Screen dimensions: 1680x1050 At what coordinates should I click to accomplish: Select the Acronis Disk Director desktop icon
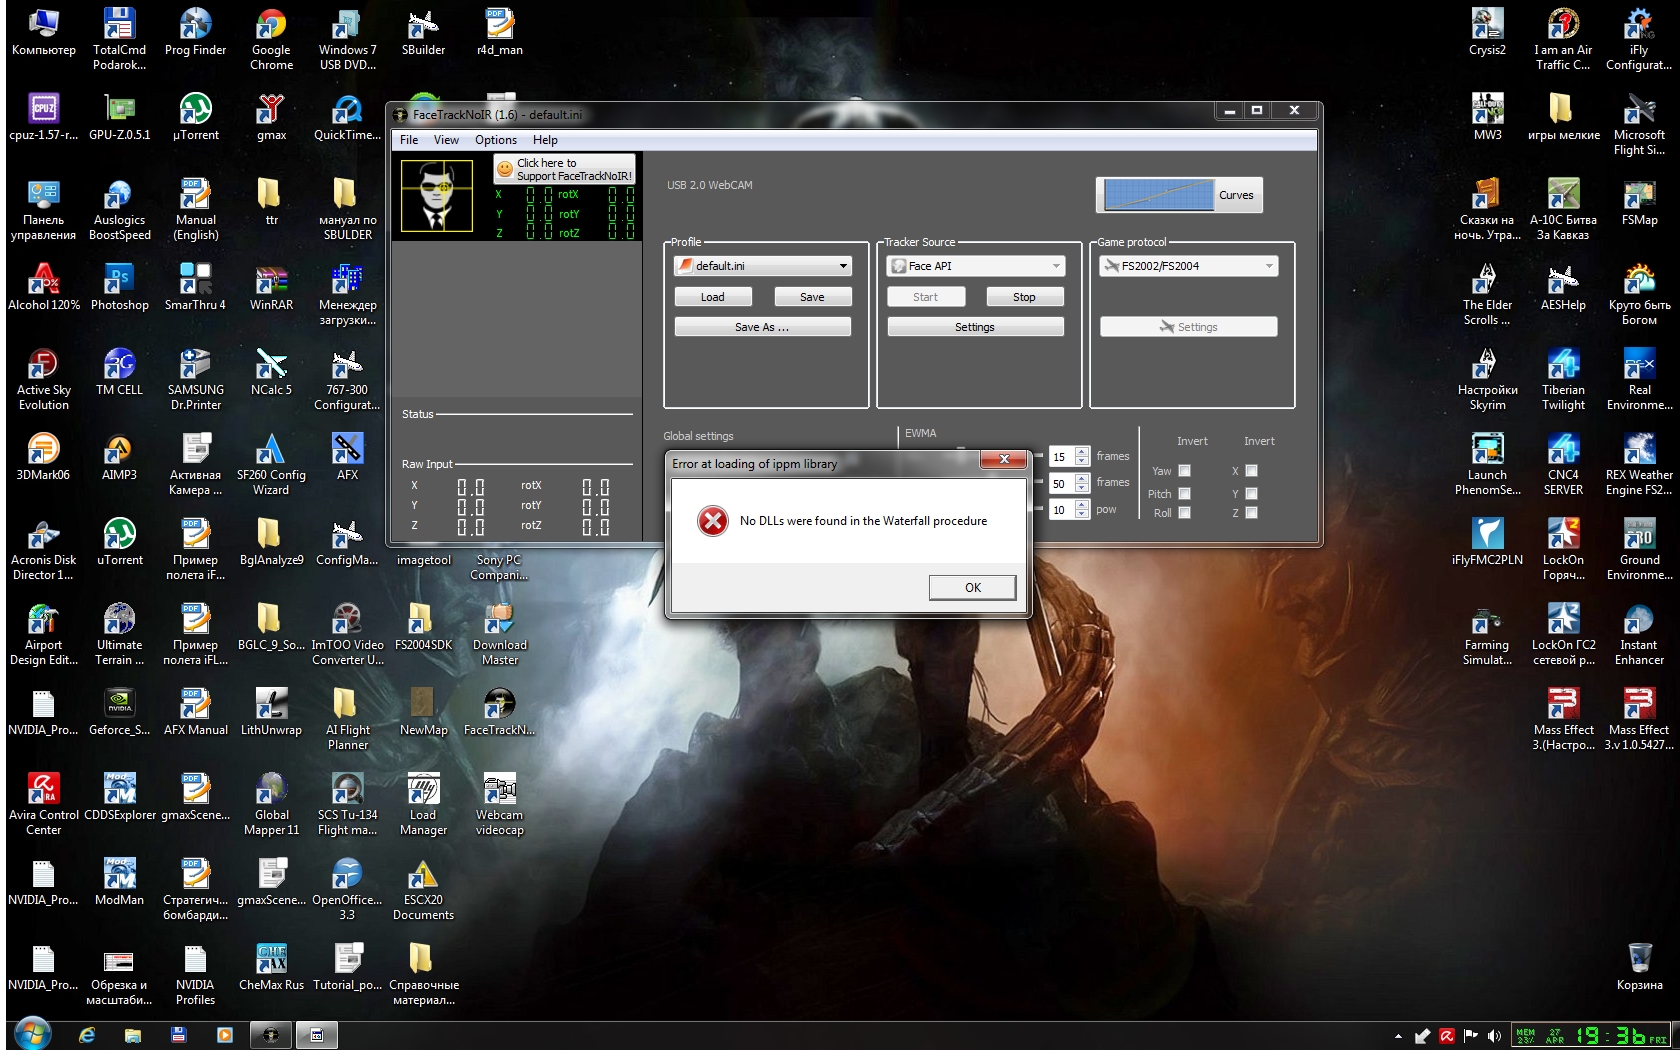point(43,551)
